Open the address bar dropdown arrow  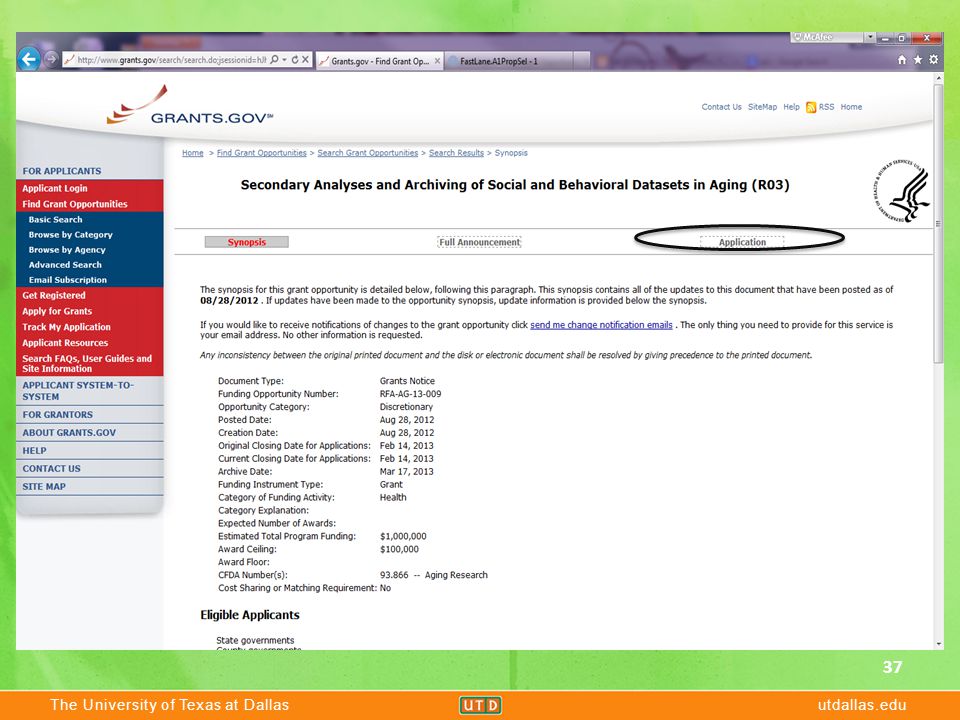285,59
